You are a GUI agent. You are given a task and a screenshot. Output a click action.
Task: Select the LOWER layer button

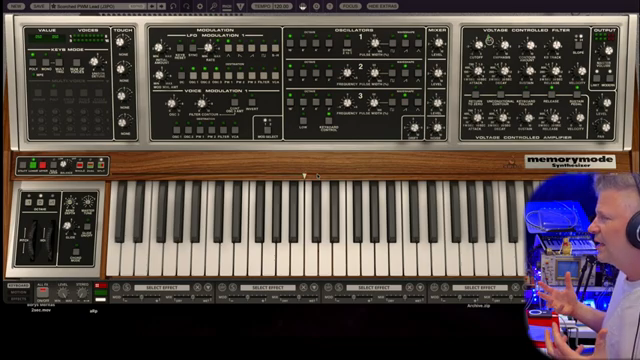33,165
